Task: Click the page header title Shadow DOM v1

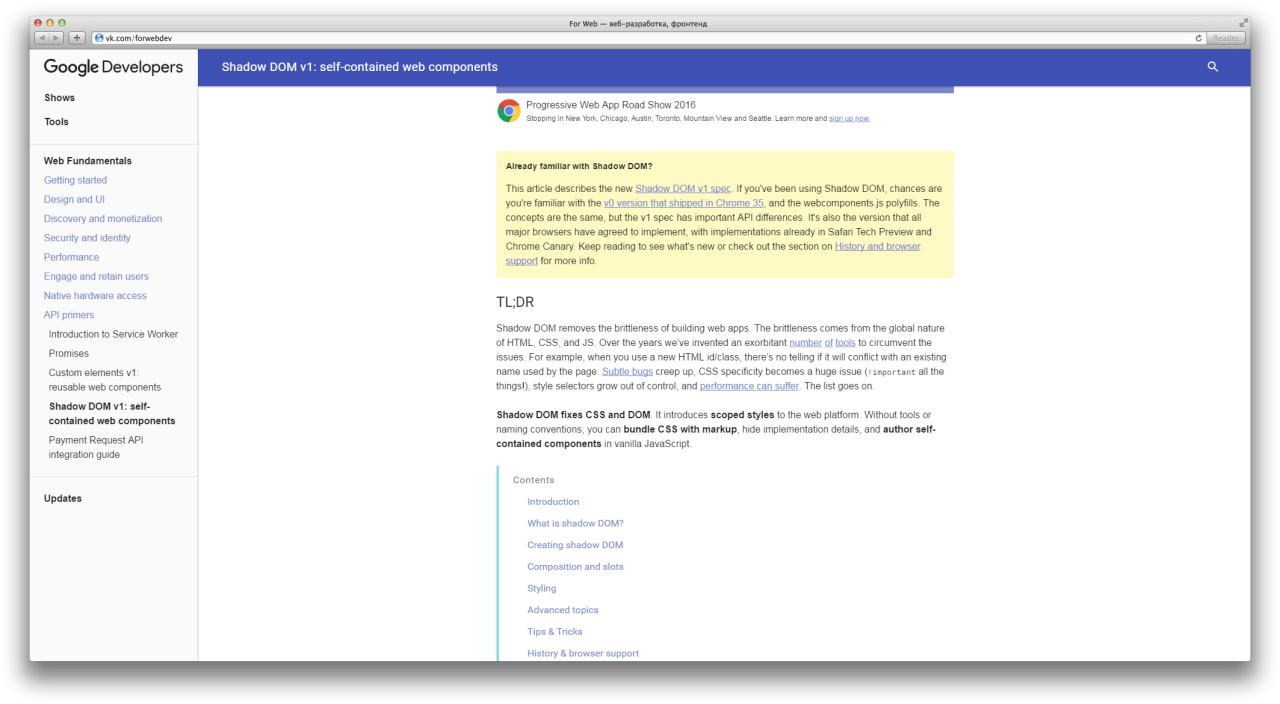Action: (x=360, y=67)
